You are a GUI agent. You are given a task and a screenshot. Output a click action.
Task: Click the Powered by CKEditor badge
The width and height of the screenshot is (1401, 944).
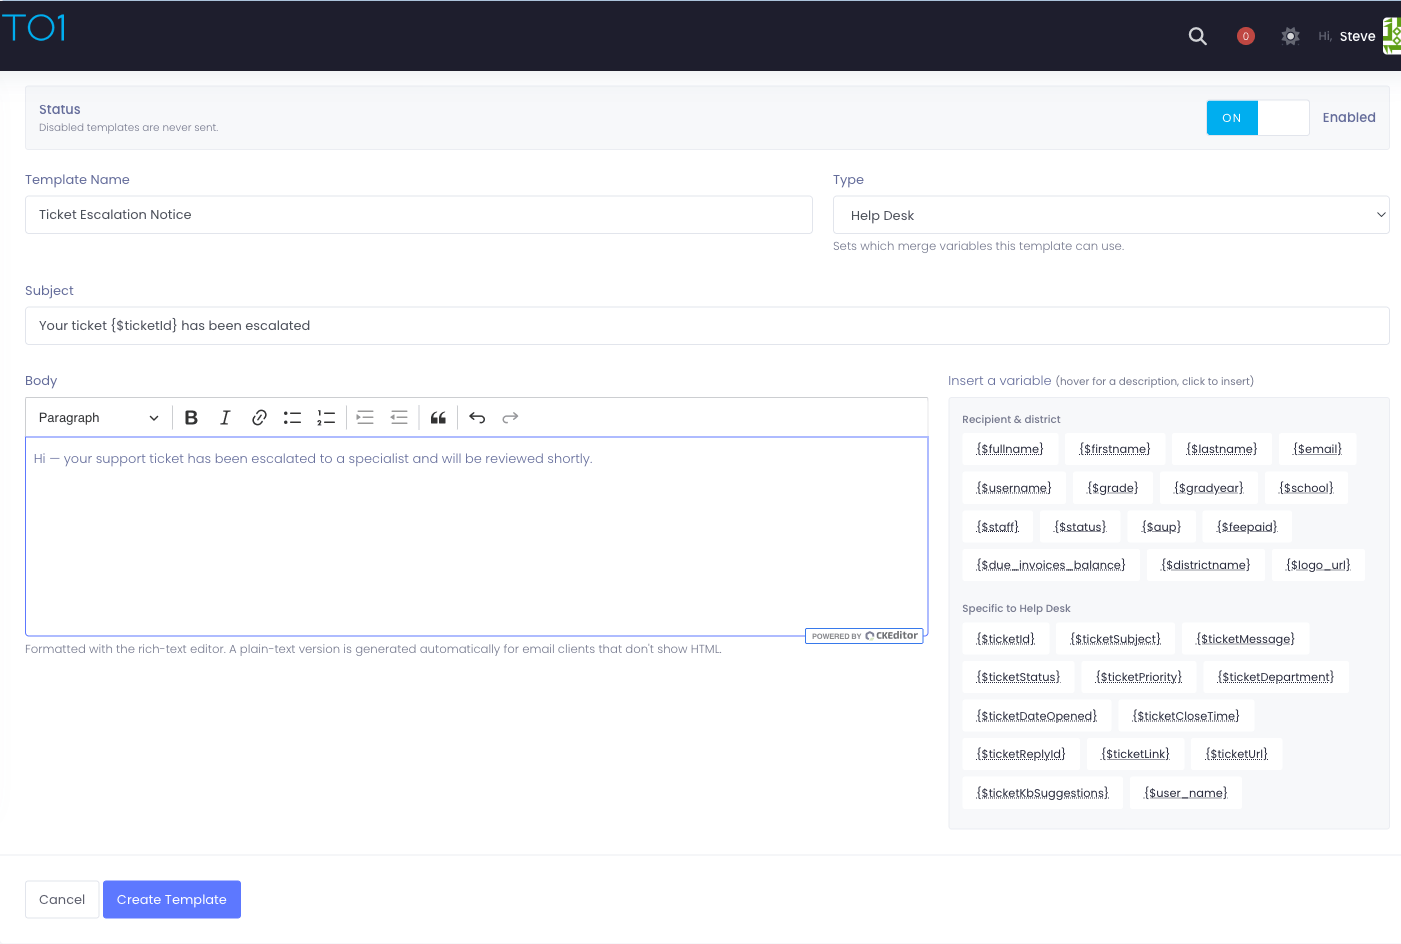pyautogui.click(x=864, y=636)
